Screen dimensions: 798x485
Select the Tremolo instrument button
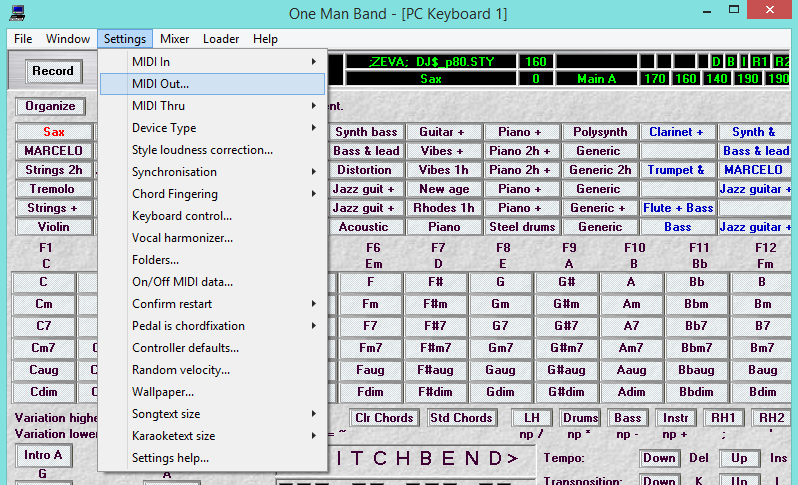[x=53, y=189]
